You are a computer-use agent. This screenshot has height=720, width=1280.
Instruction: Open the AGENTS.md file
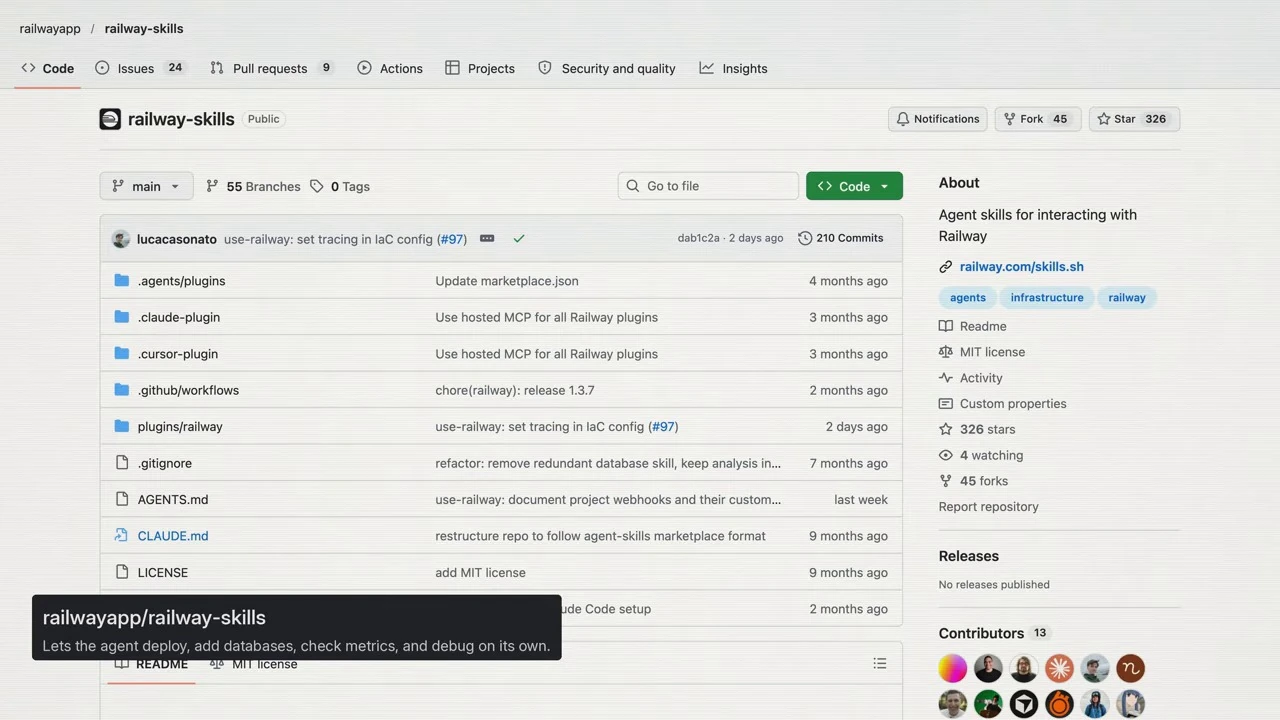click(173, 500)
